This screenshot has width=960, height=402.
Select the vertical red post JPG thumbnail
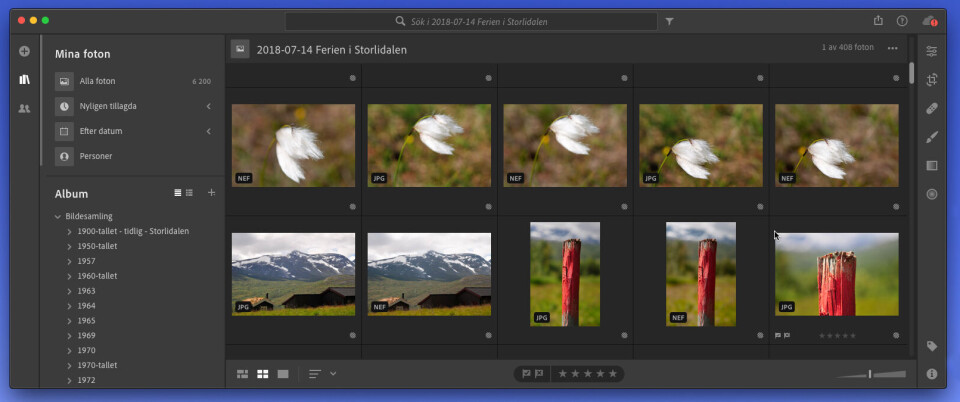(x=565, y=274)
